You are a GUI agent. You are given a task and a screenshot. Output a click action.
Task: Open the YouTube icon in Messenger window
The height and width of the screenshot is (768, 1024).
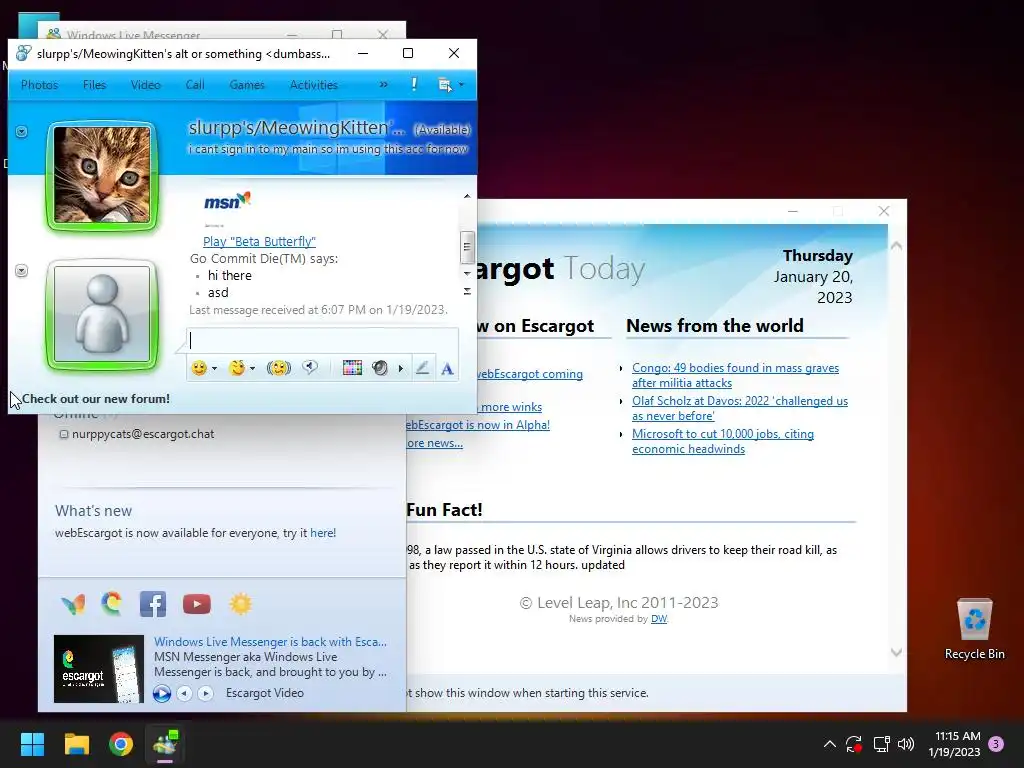(x=197, y=604)
